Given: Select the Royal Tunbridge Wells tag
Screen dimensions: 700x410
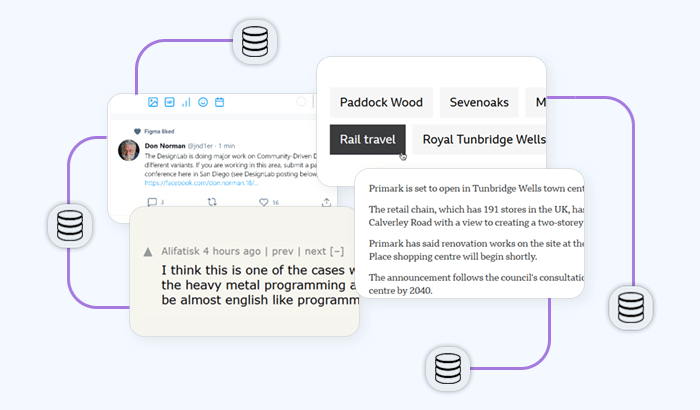Looking at the screenshot, I should pyautogui.click(x=479, y=139).
